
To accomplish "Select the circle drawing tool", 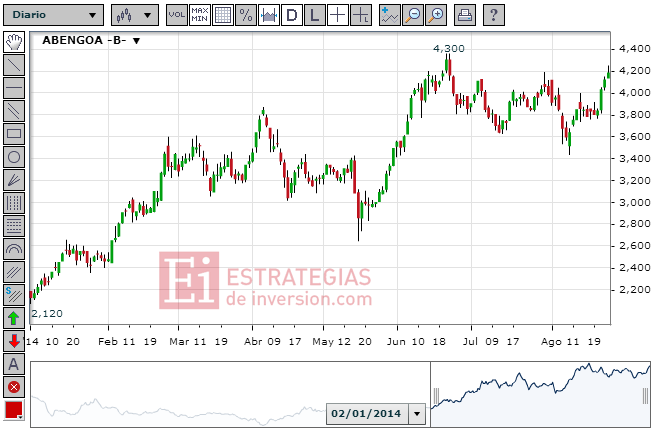I will (14, 157).
